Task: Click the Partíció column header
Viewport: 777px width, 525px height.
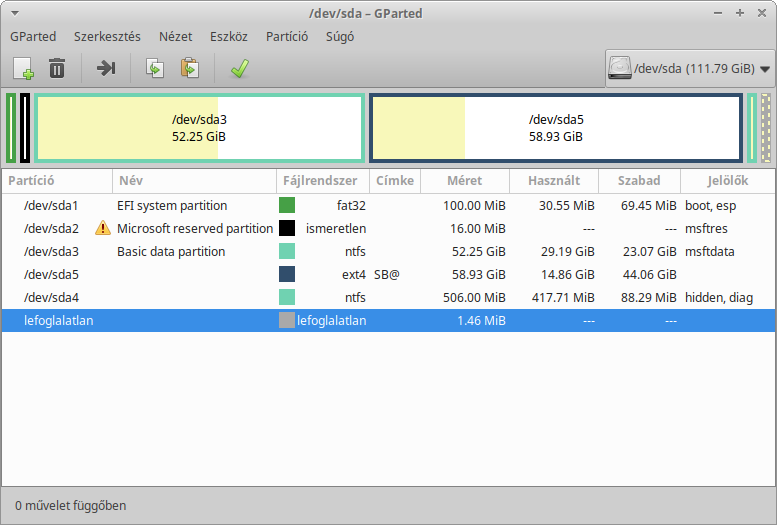Action: 57,181
